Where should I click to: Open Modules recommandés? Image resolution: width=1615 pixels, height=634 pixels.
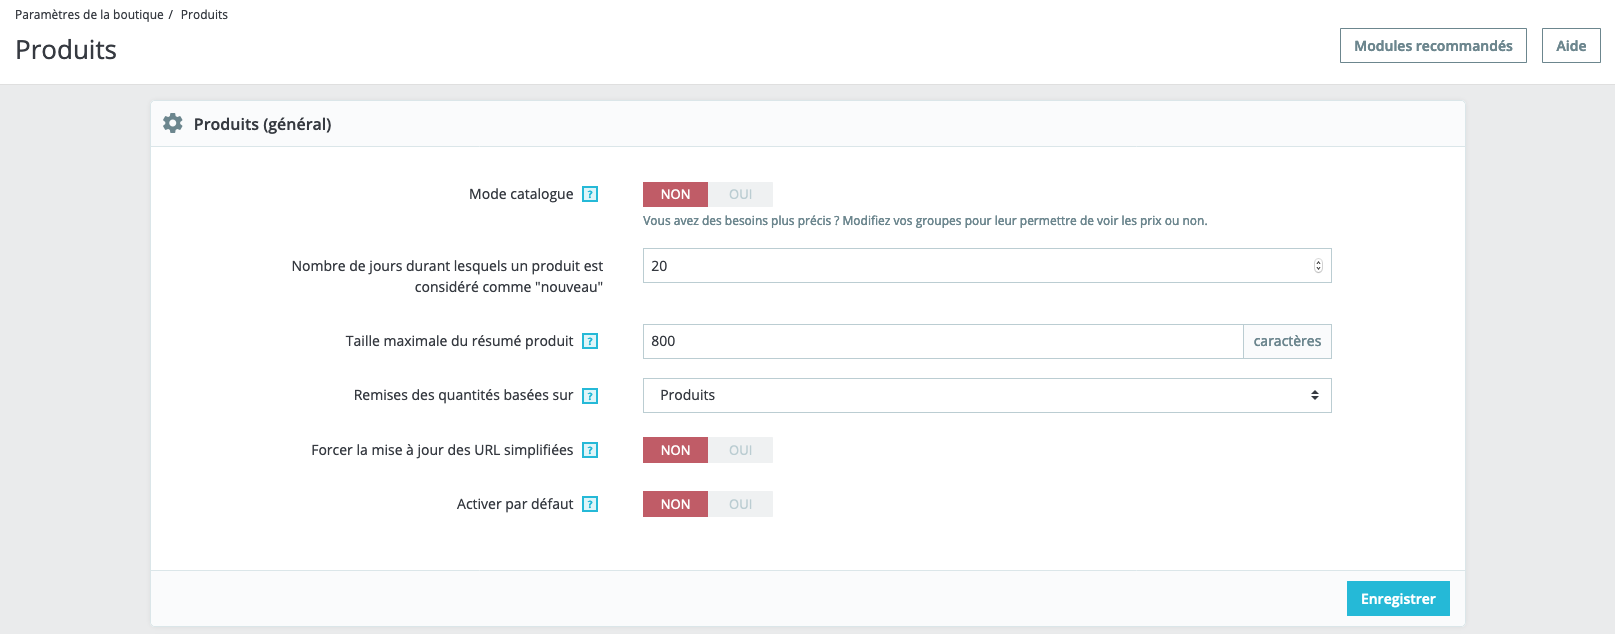pos(1433,46)
